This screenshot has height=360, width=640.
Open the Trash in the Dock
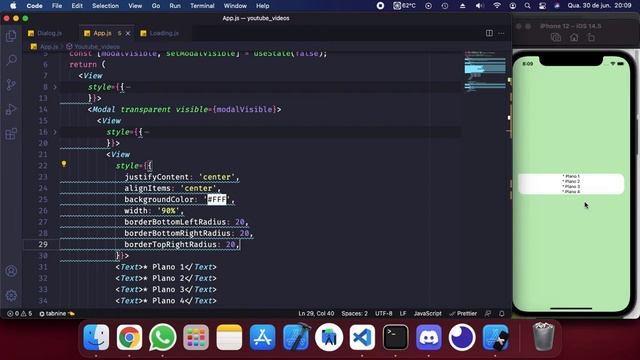(x=543, y=337)
